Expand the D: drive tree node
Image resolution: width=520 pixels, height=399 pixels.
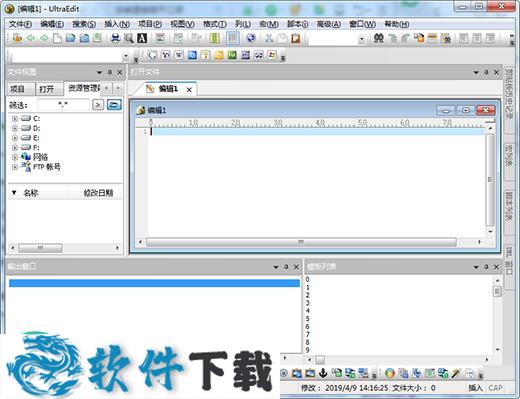click(x=14, y=128)
